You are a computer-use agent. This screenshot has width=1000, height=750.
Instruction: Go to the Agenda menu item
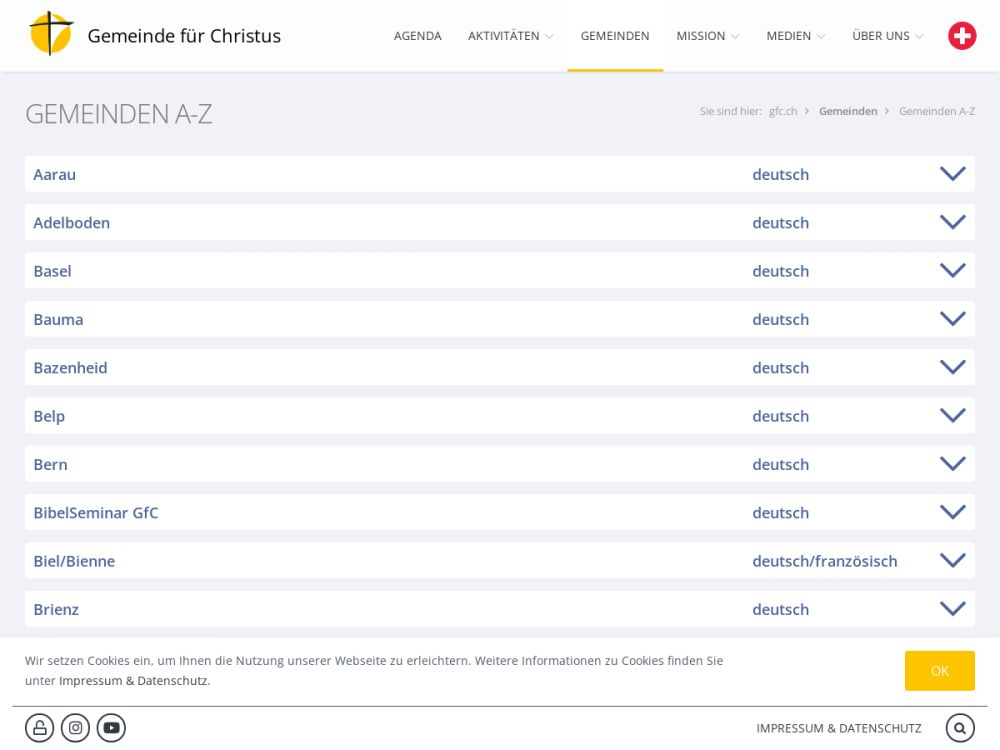pyautogui.click(x=417, y=36)
